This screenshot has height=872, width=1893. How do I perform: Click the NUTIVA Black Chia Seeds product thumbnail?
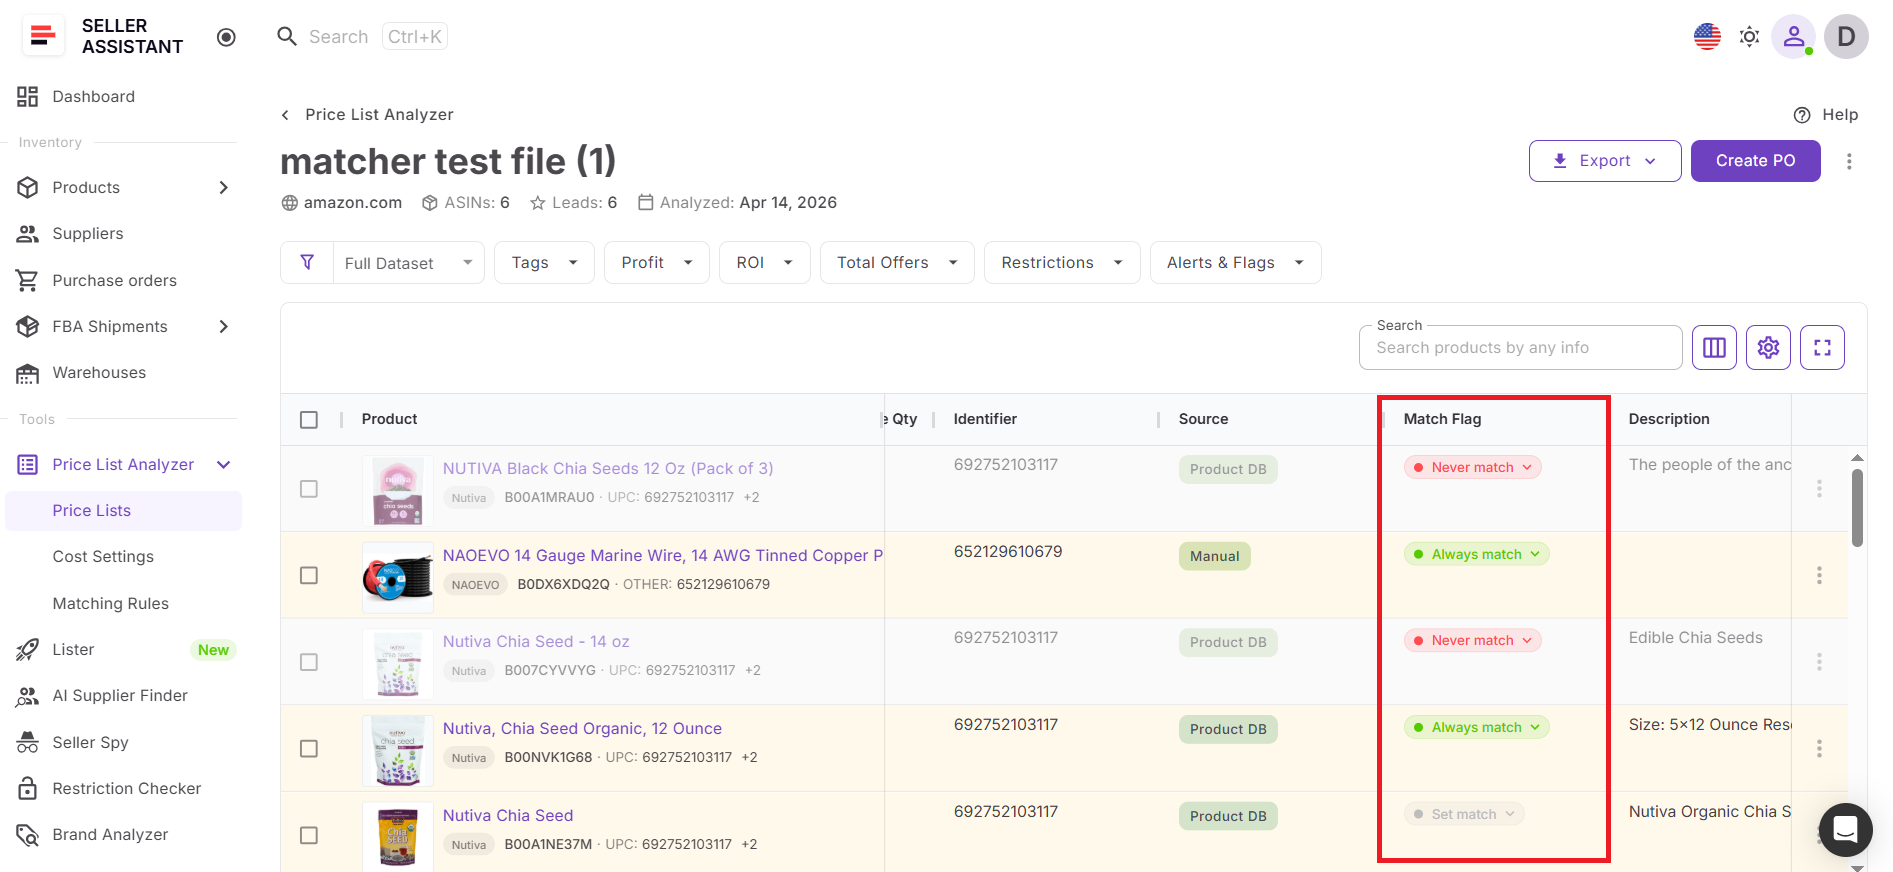tap(398, 490)
